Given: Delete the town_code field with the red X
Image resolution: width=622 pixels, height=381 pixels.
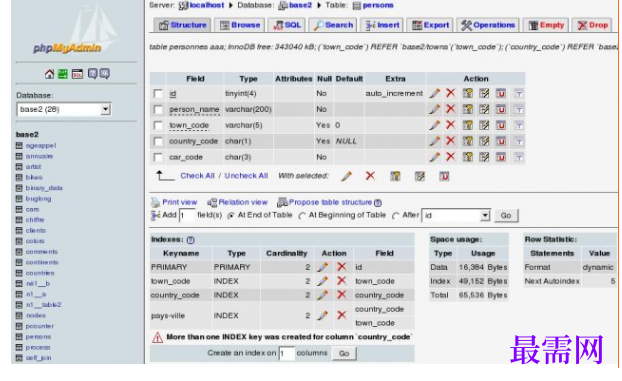Looking at the screenshot, I should coord(450,125).
